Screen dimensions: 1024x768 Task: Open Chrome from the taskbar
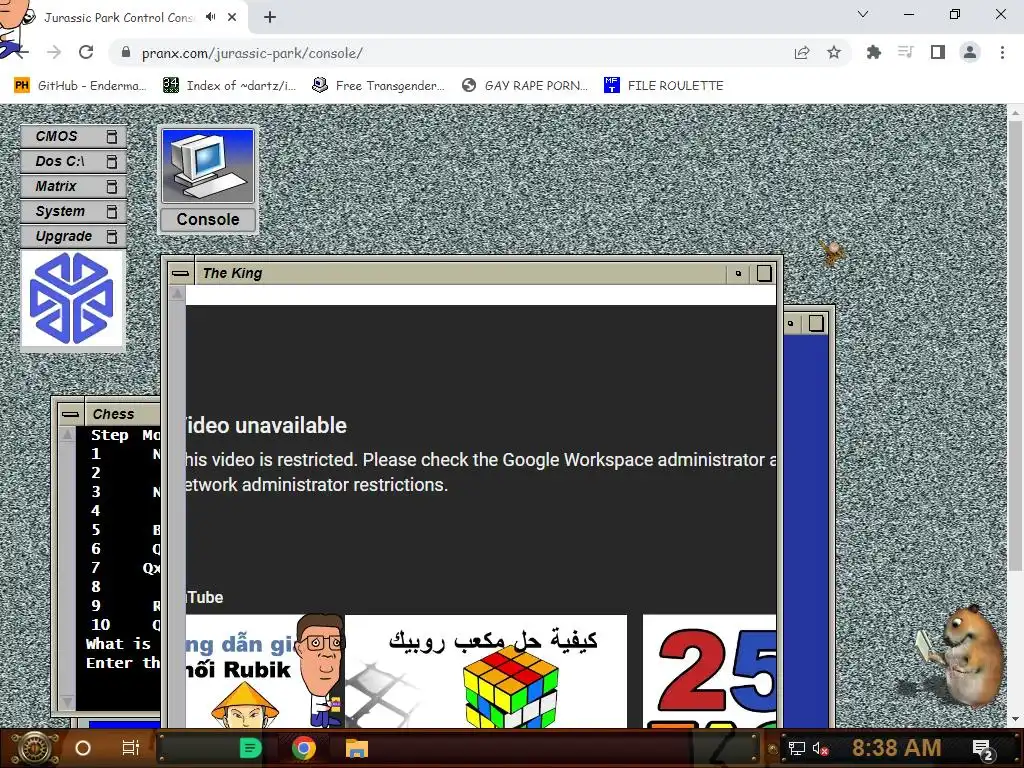(304, 748)
